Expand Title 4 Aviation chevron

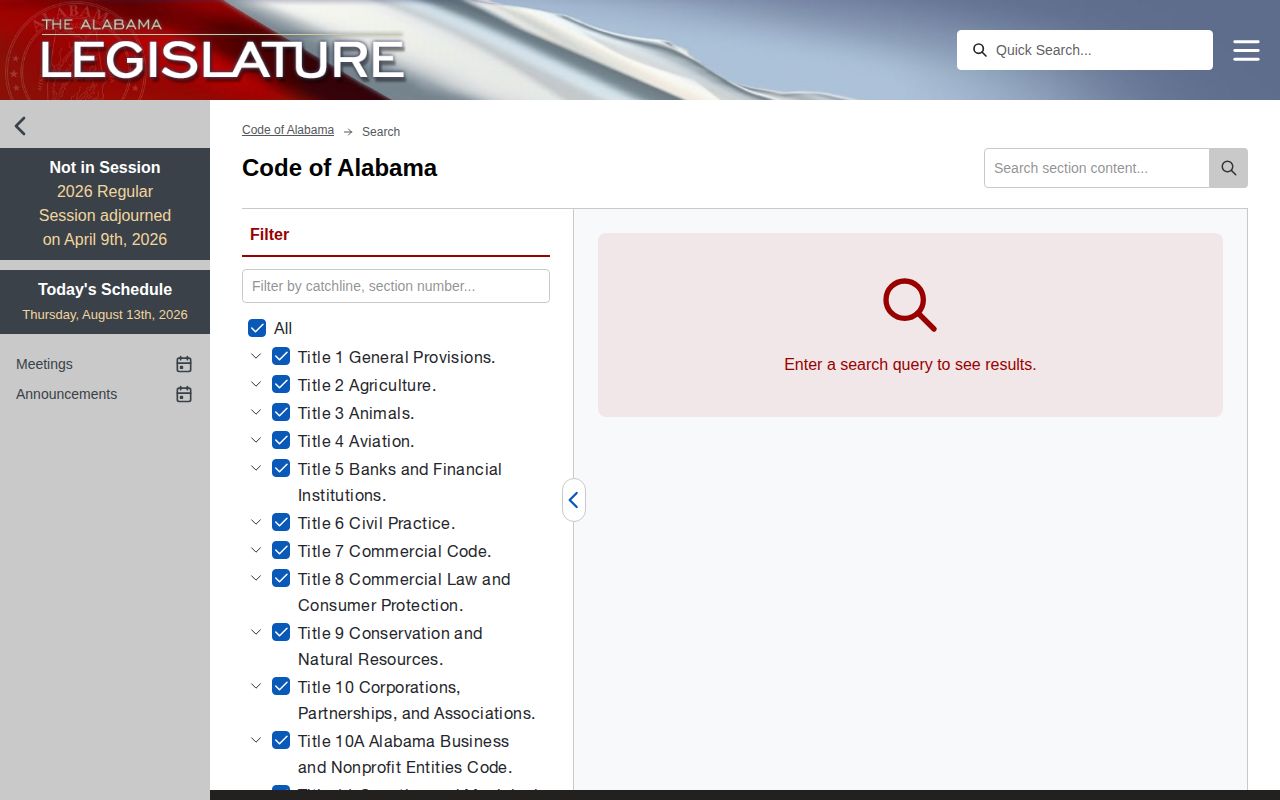coord(256,440)
